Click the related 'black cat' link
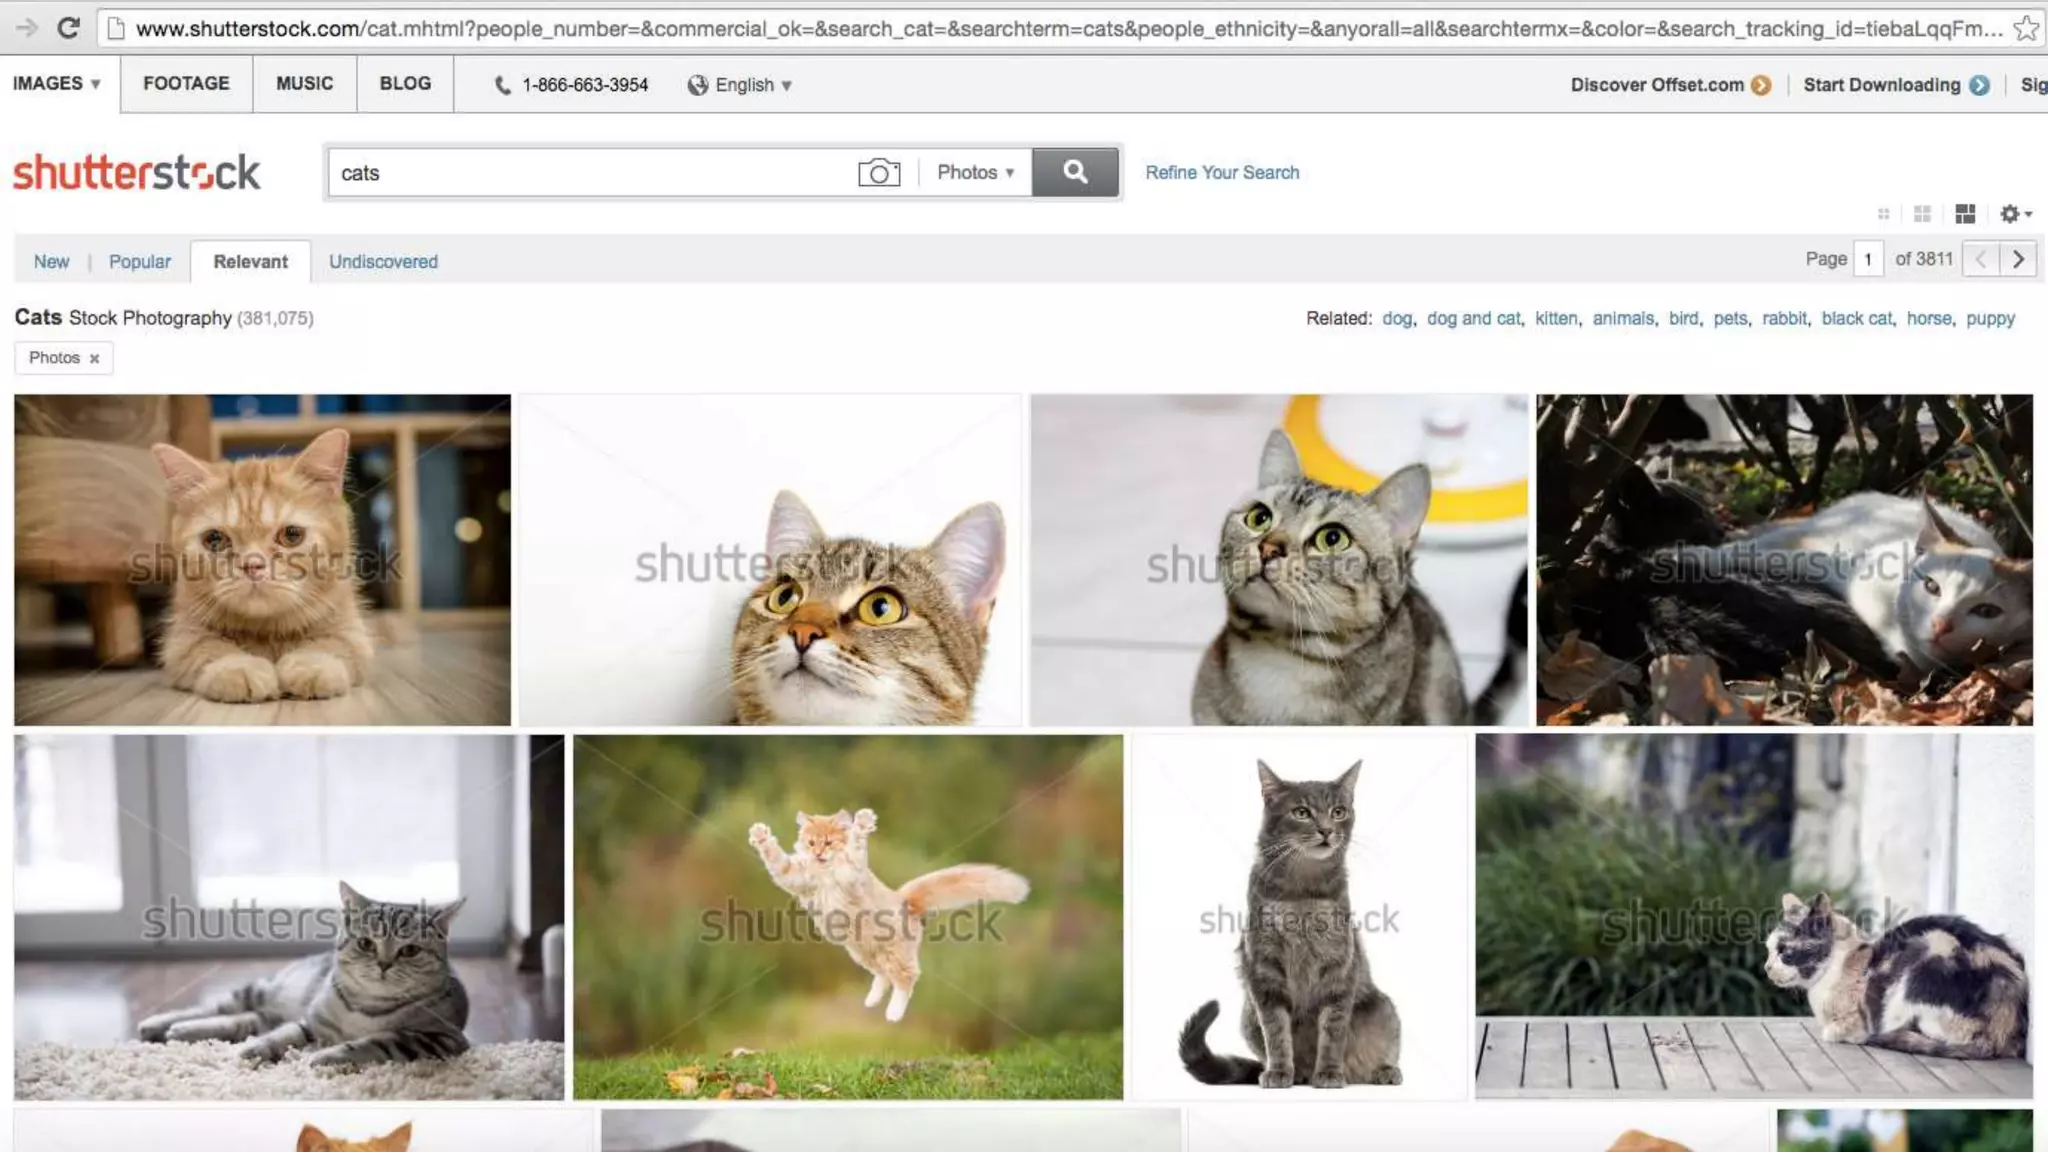This screenshot has width=2048, height=1152. [x=1856, y=318]
